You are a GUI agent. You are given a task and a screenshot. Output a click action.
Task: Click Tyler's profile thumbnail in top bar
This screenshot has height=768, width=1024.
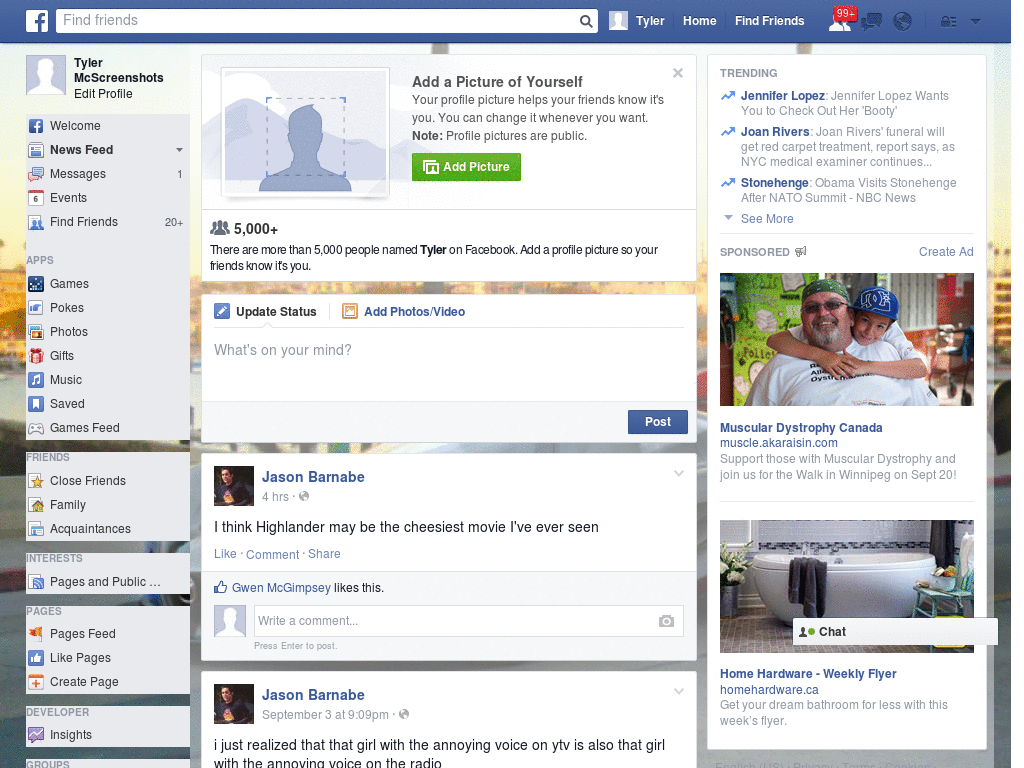coord(618,21)
